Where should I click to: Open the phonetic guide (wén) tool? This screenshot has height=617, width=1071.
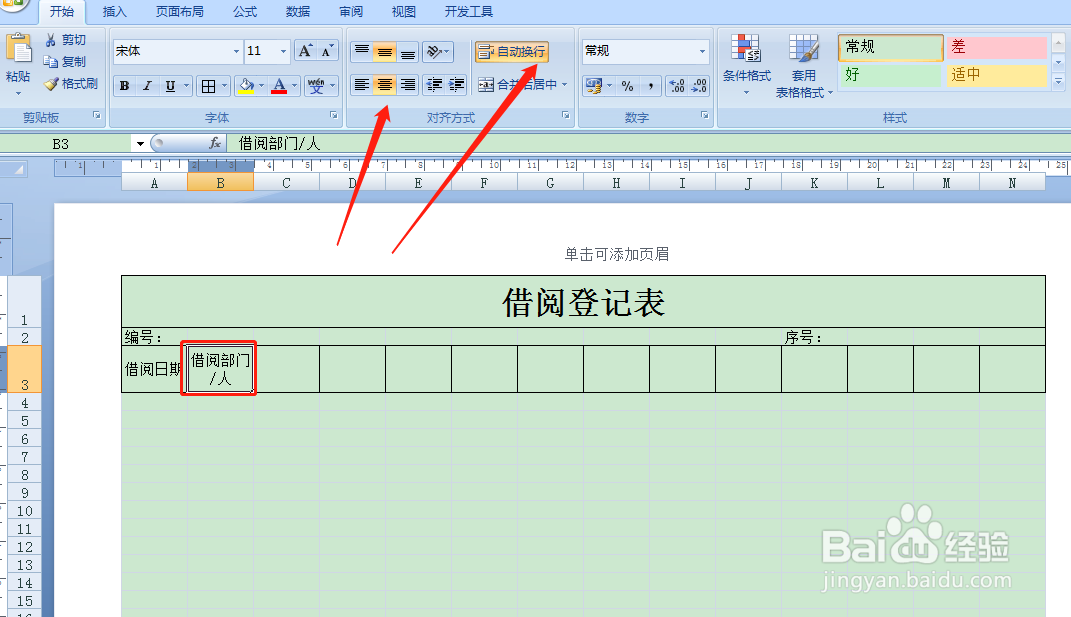tap(316, 86)
